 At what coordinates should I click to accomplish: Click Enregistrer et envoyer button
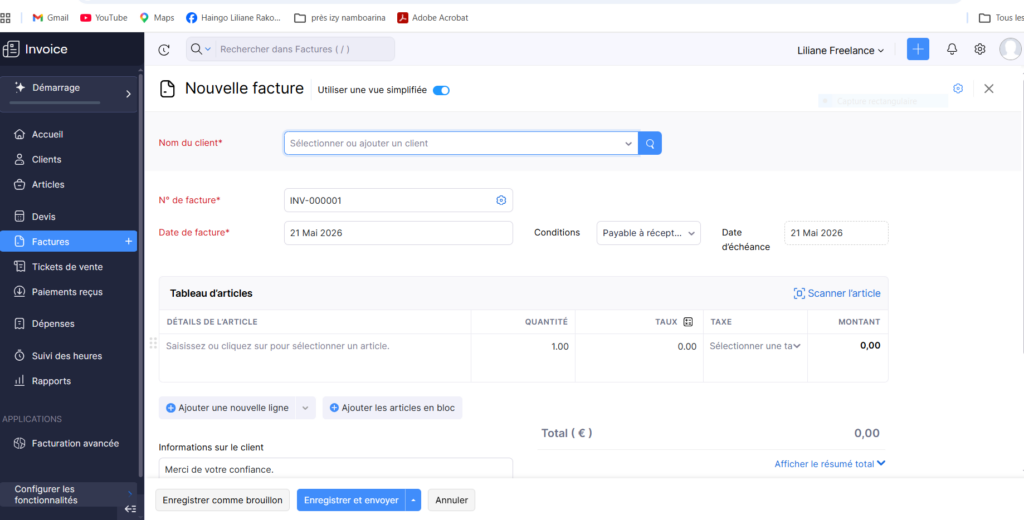click(x=351, y=500)
